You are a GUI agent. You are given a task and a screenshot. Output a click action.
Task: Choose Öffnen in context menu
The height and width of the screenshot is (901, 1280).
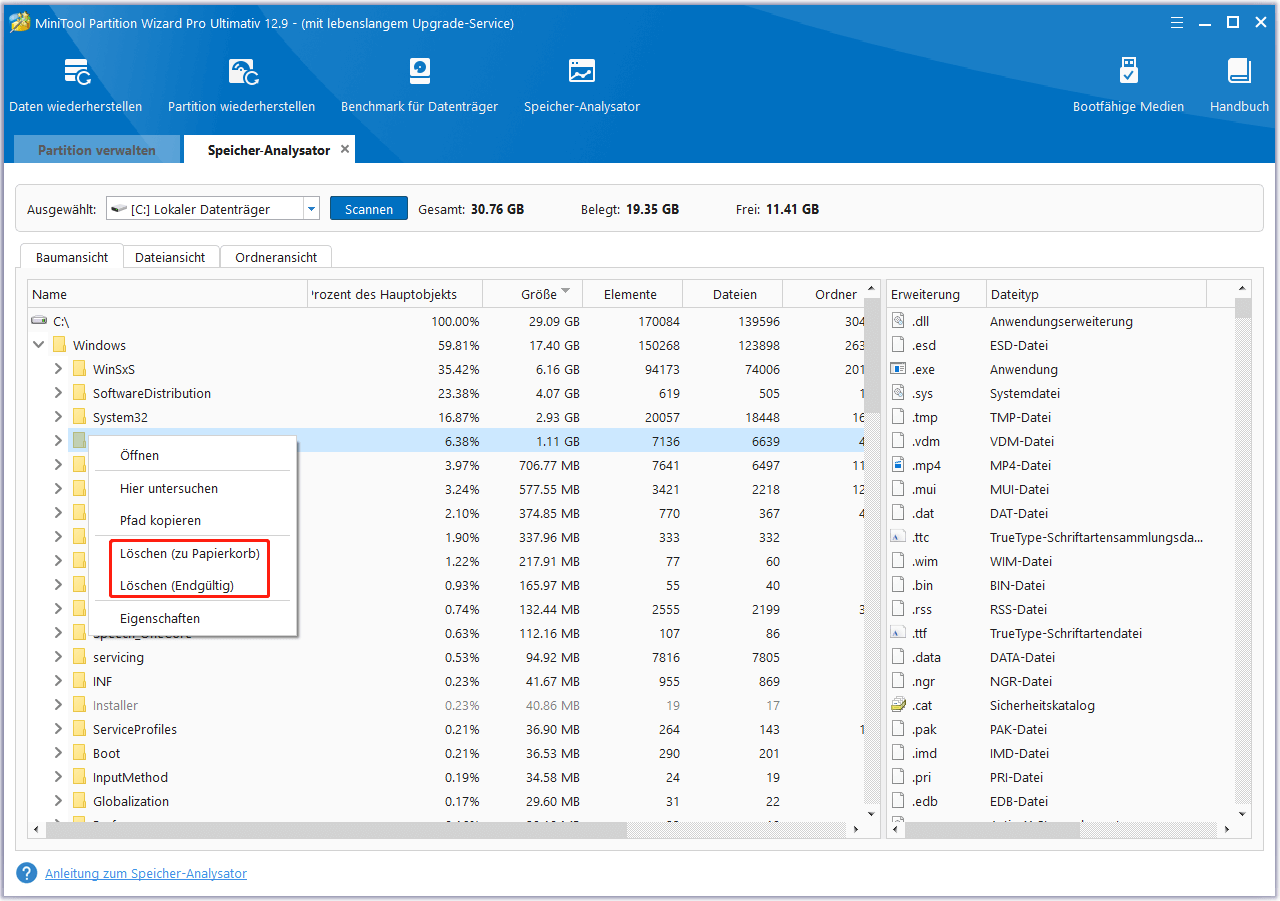(x=193, y=455)
